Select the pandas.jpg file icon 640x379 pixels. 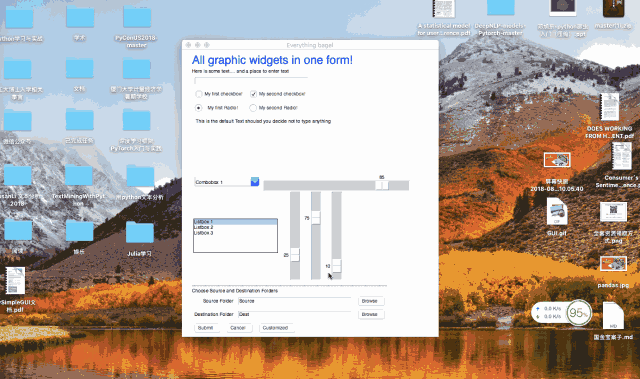coord(613,264)
